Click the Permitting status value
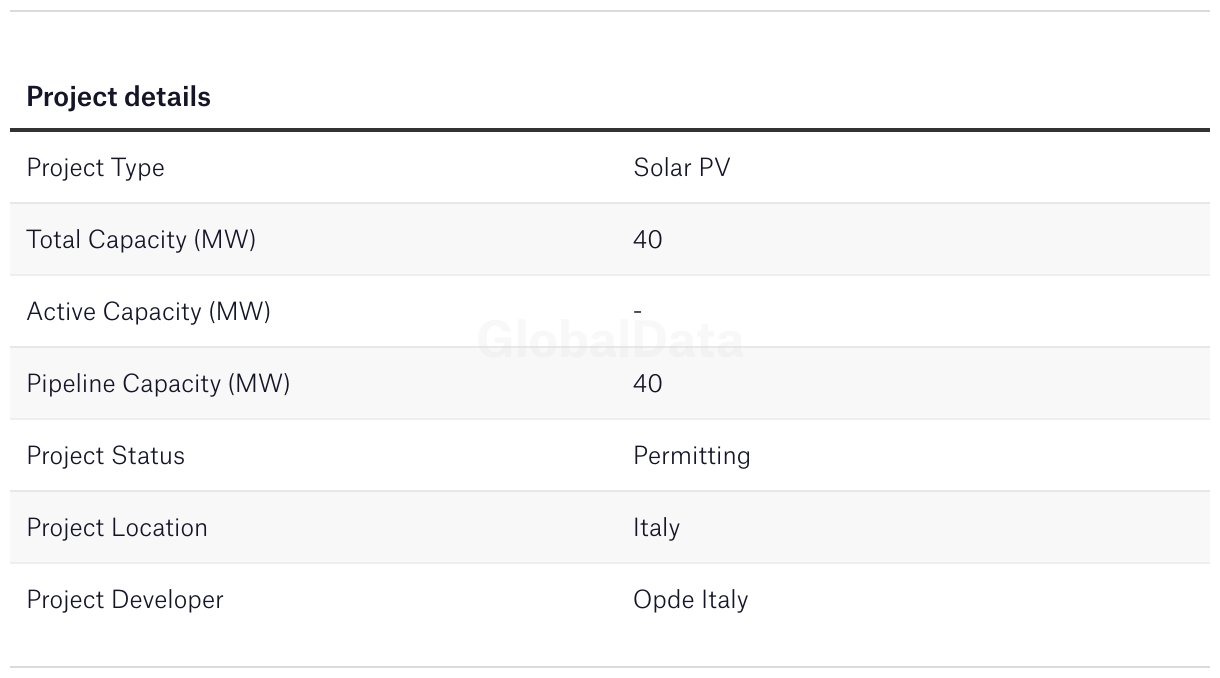This screenshot has width=1220, height=678. pyautogui.click(x=692, y=456)
